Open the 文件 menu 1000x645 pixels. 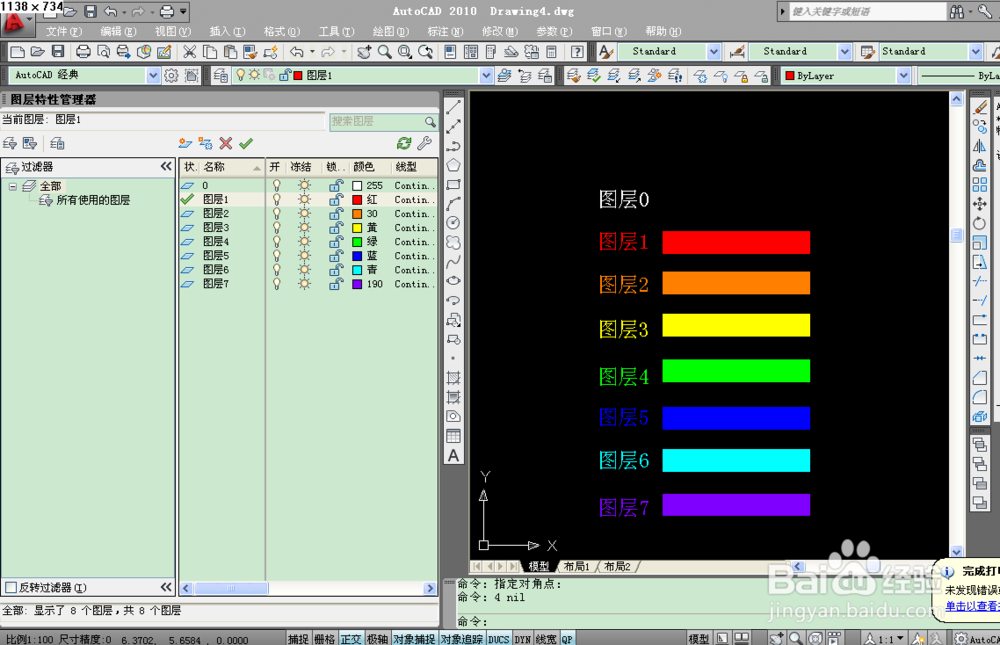point(64,31)
